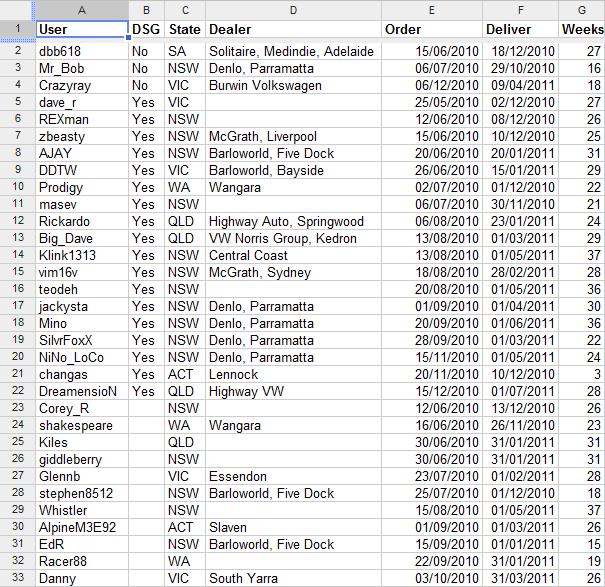Select cell with user shakespeare

[x=82, y=425]
